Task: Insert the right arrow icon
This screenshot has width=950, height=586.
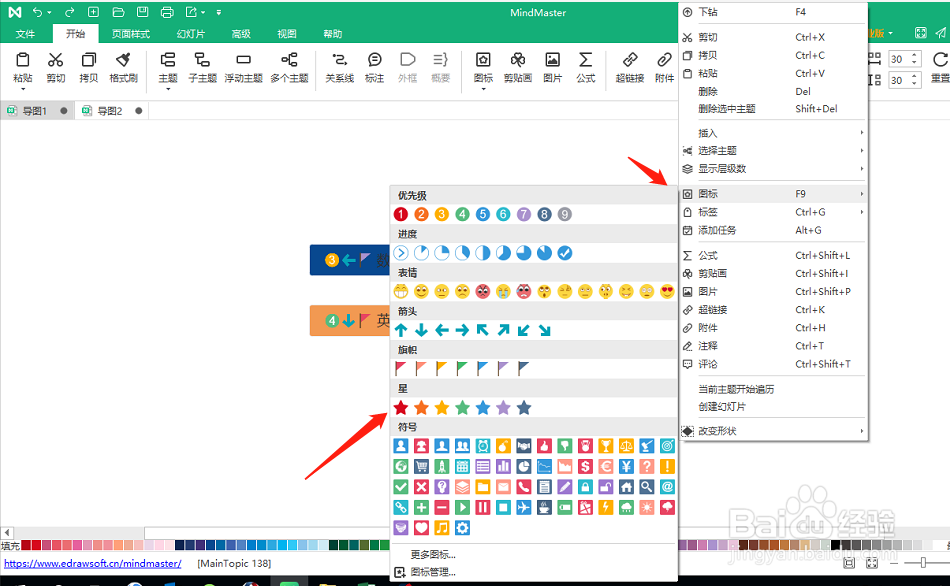Action: [x=462, y=330]
